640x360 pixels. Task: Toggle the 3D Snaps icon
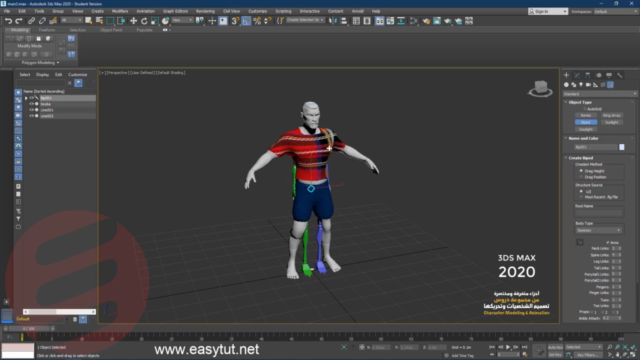pos(235,21)
